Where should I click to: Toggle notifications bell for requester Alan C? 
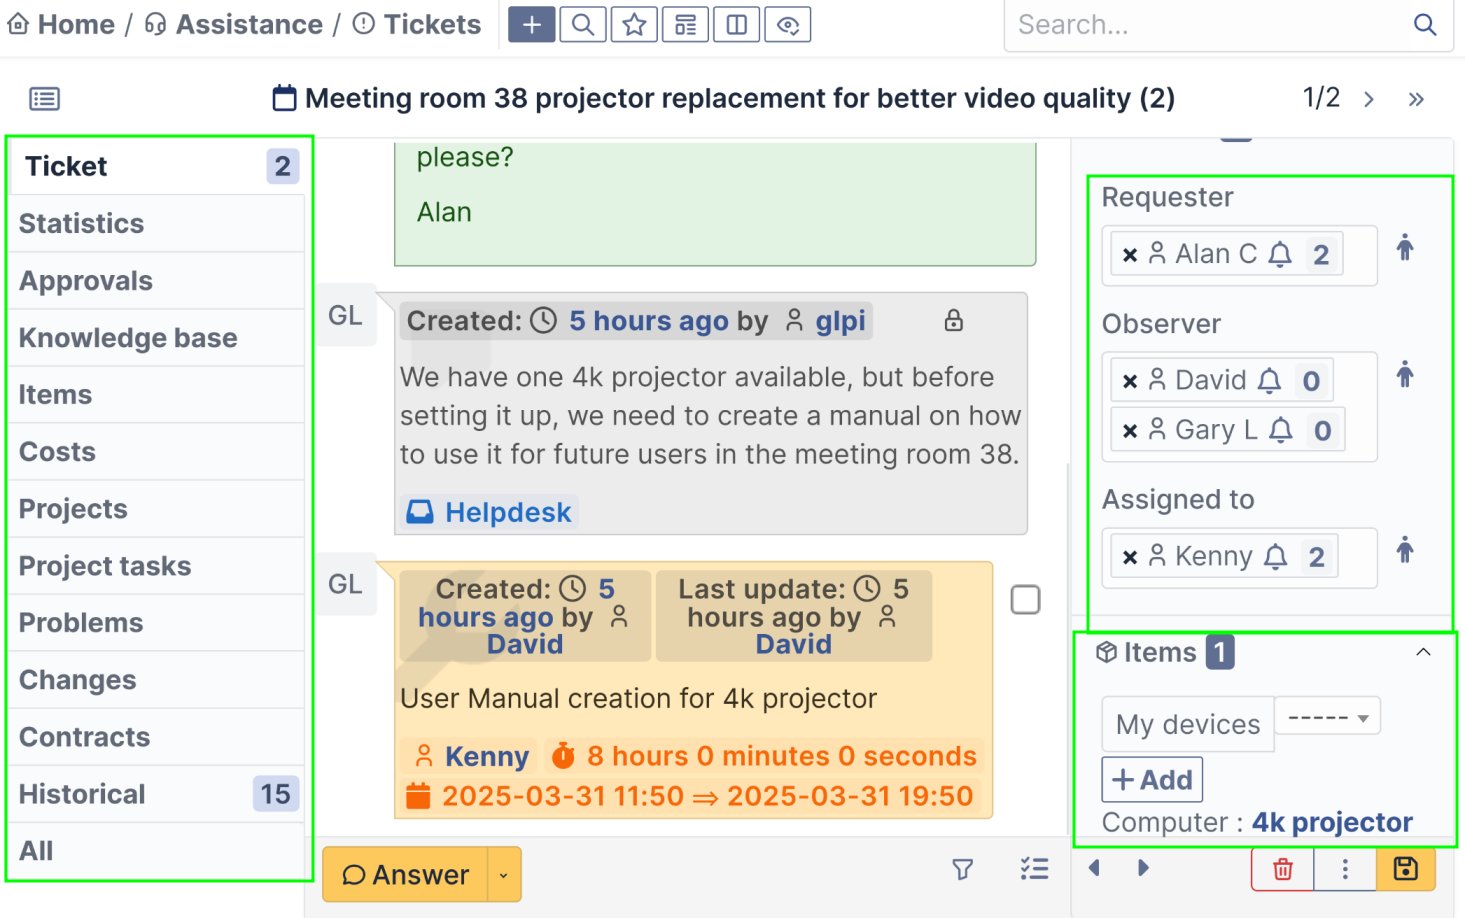pos(1280,254)
